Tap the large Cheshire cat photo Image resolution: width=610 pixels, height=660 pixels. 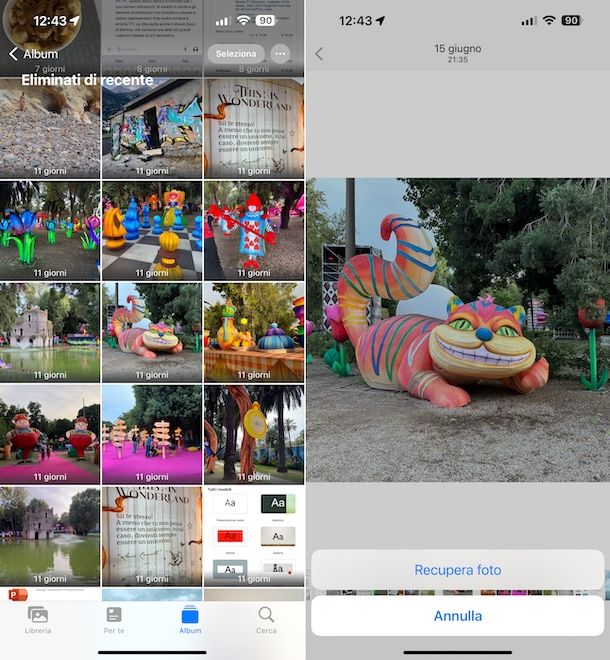pyautogui.click(x=458, y=330)
